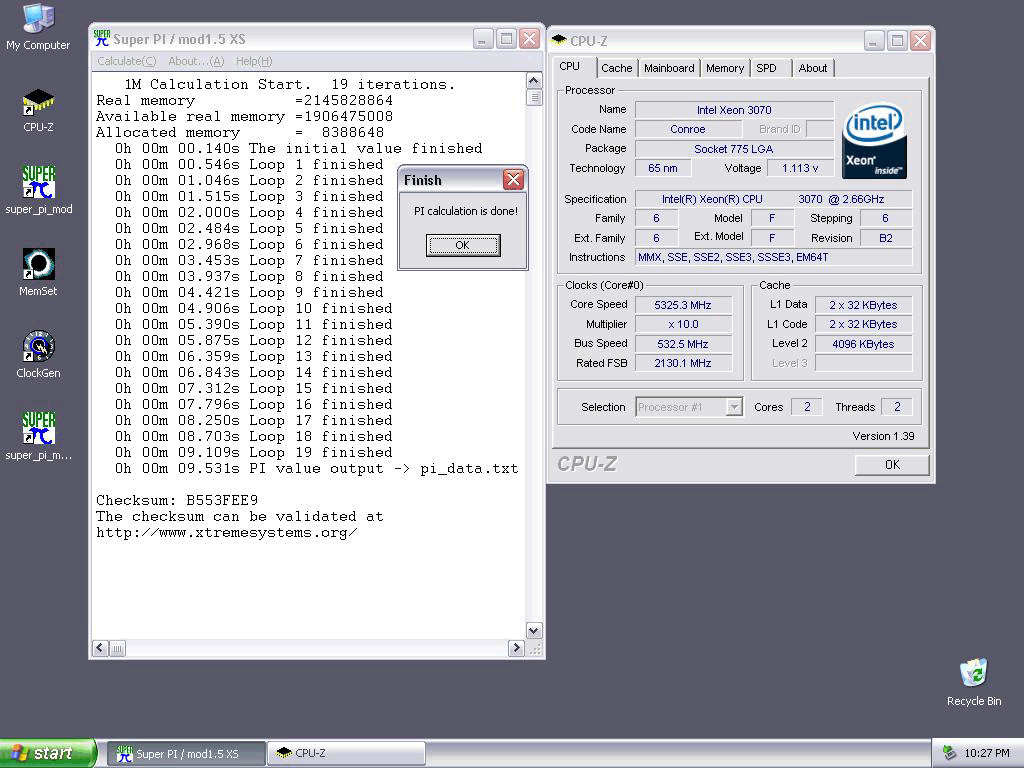Screen dimensions: 1024x768
Task: Click the Loop 19 finished line
Action: click(x=254, y=453)
